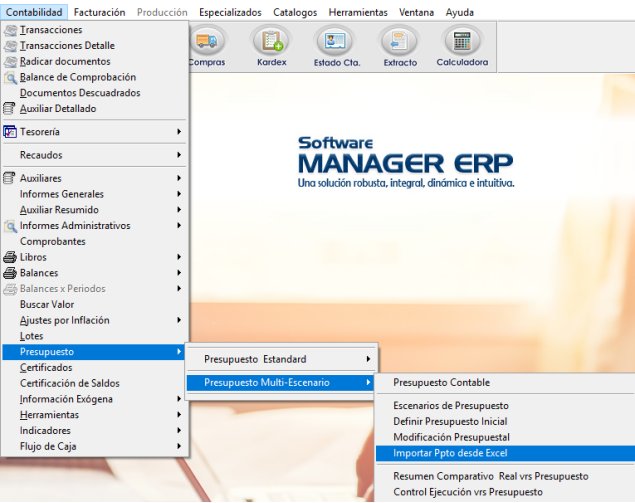635x503 pixels.
Task: Click the Compras truck toolbar icon
Action: 207,41
